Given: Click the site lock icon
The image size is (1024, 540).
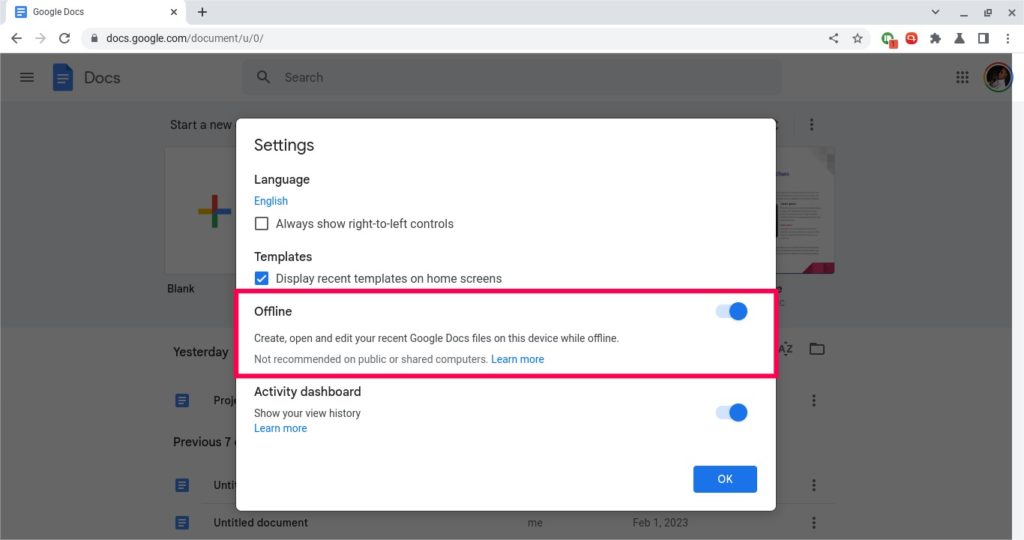Looking at the screenshot, I should click(x=94, y=38).
